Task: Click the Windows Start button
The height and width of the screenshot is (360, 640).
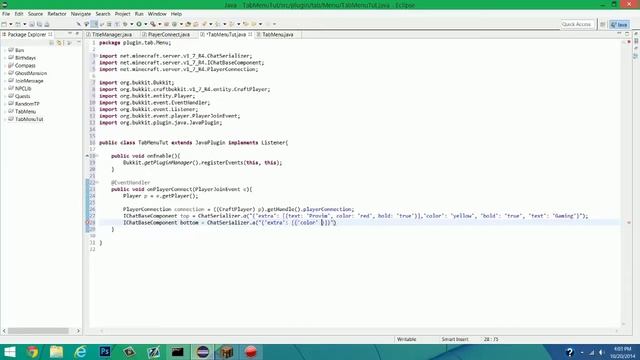Action: [9, 352]
